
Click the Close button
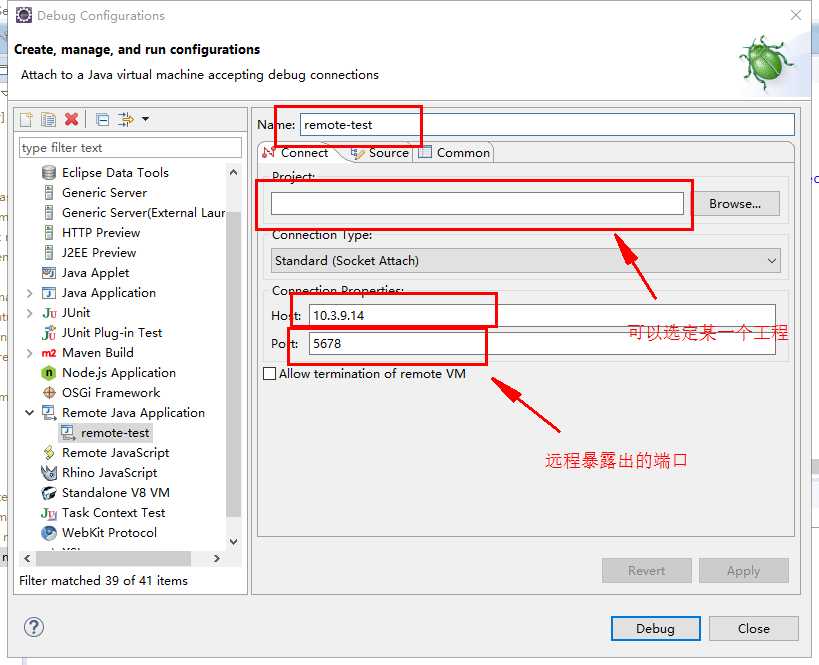click(x=754, y=628)
